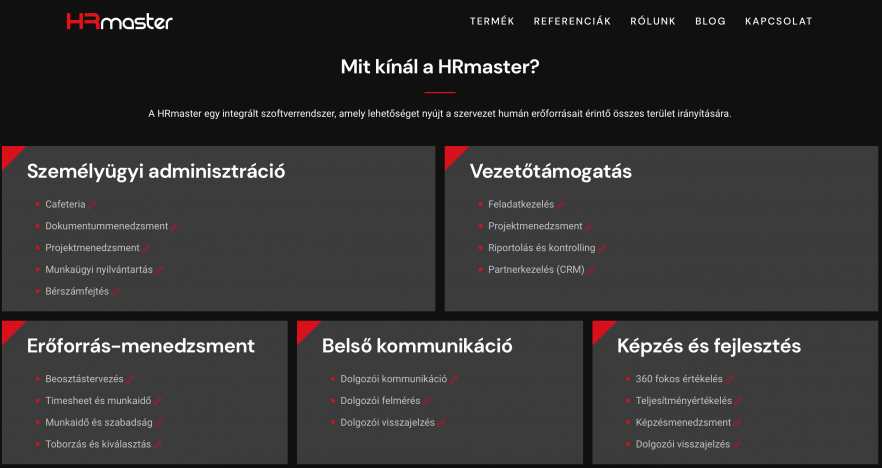Open the Beosztástervezés text link
The width and height of the screenshot is (882, 468).
[x=84, y=379]
